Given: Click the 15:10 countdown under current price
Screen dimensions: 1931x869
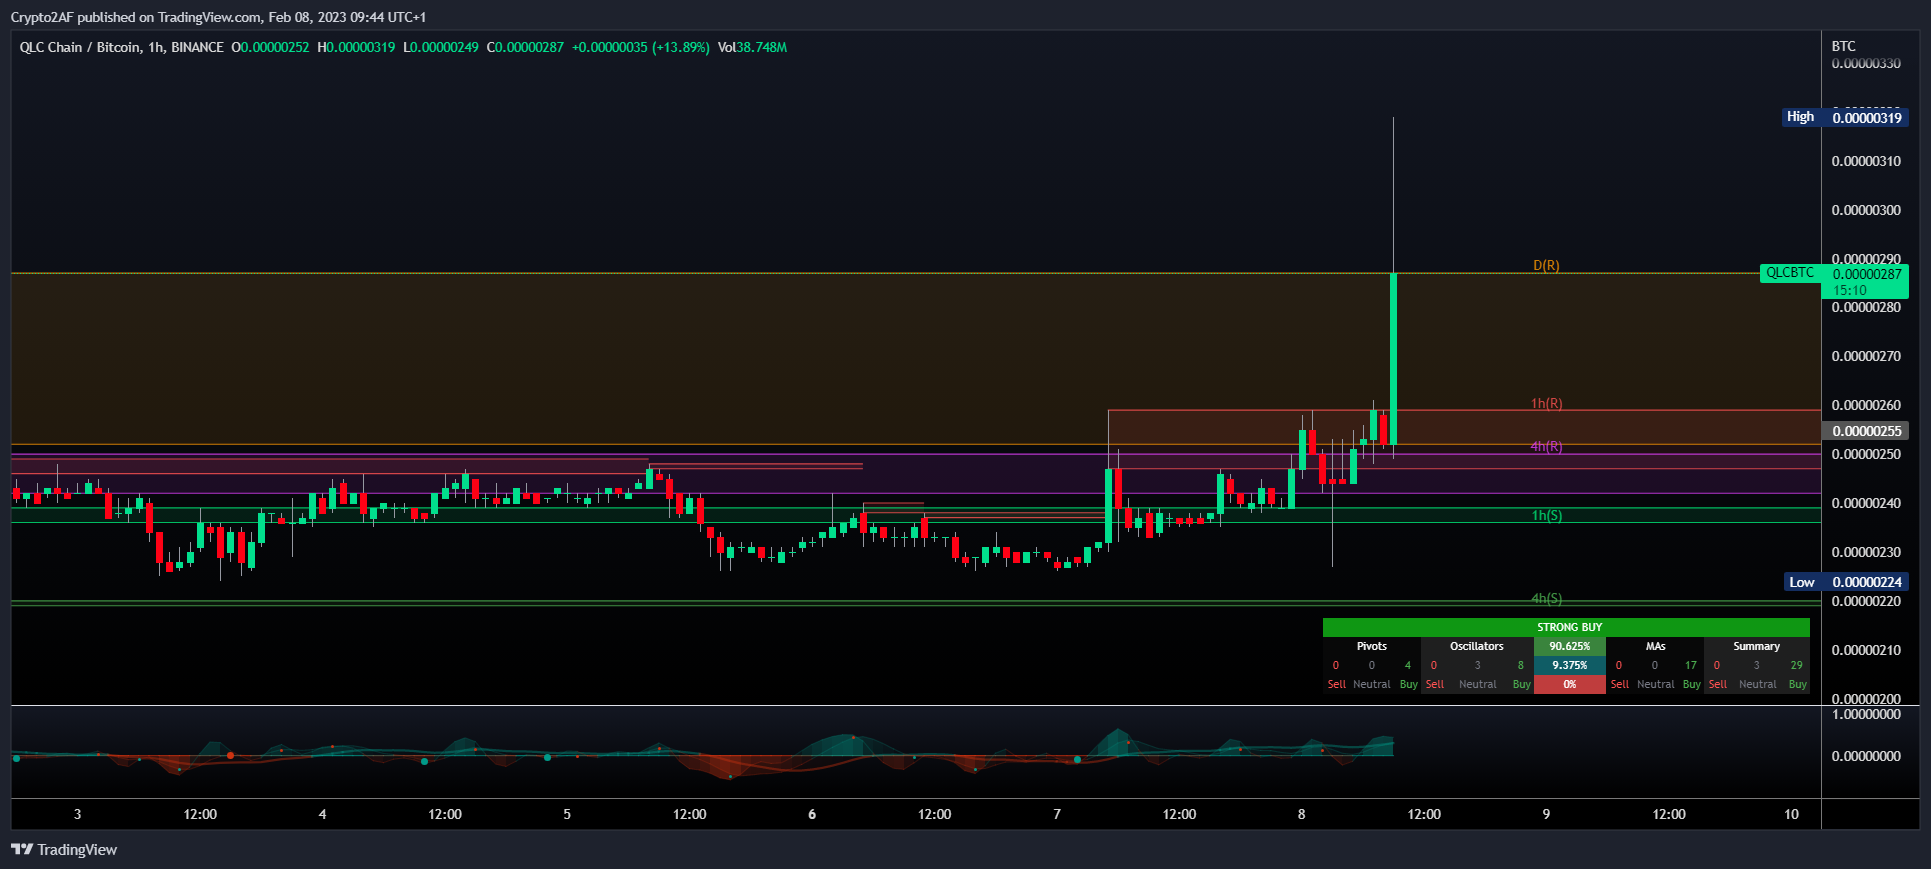Looking at the screenshot, I should click(x=1850, y=290).
